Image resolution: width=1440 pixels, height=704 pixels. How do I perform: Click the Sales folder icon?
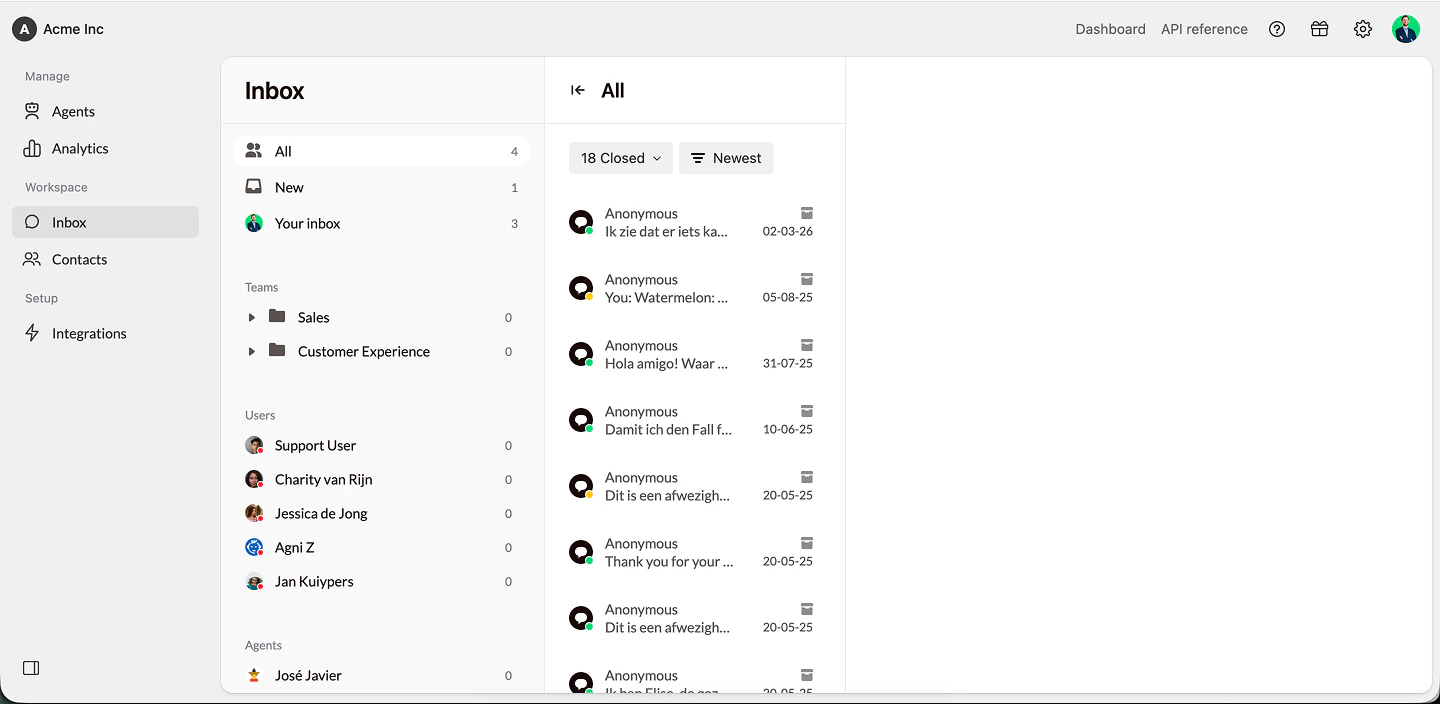(x=277, y=316)
